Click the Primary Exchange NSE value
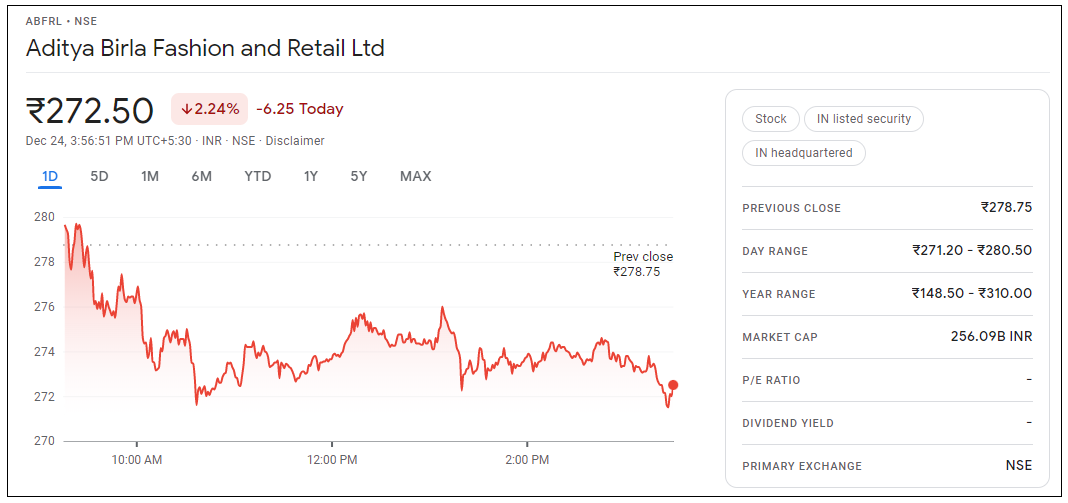This screenshot has height=503, width=1068. [1018, 466]
